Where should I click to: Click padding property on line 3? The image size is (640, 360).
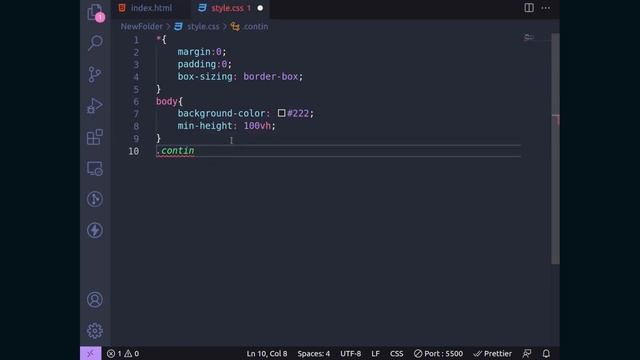pos(197,64)
